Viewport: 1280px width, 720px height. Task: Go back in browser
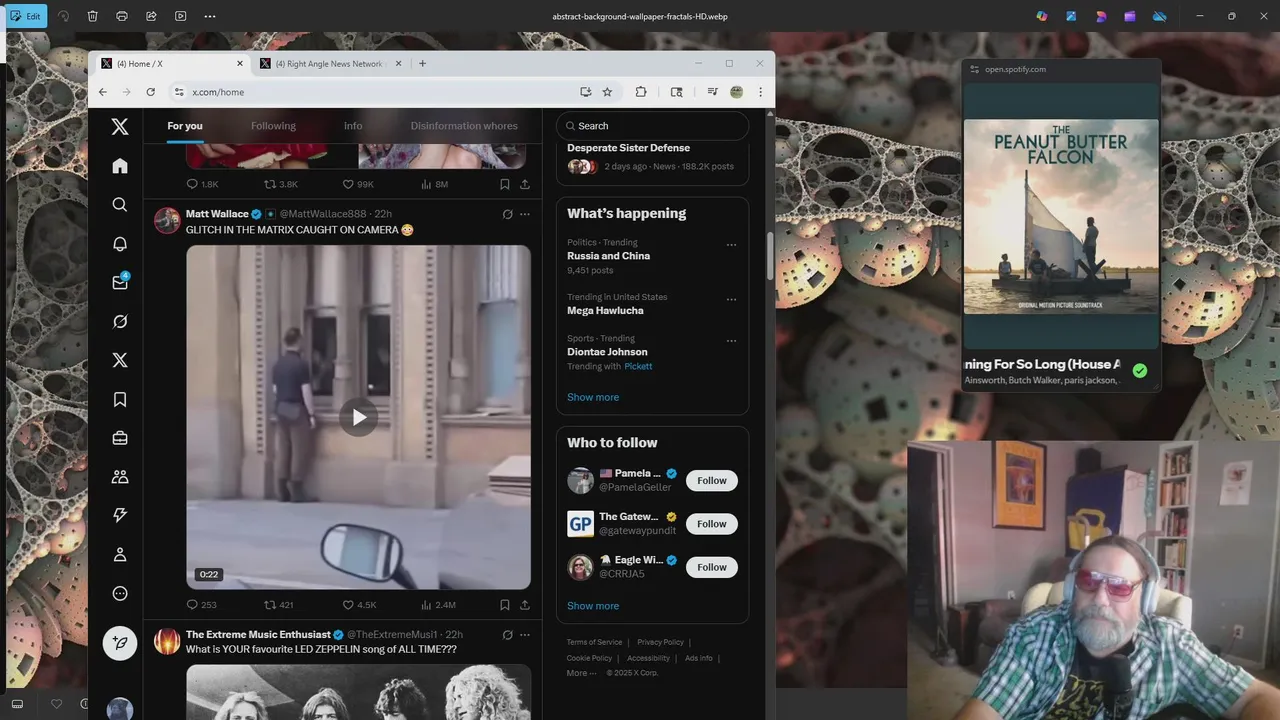click(102, 92)
